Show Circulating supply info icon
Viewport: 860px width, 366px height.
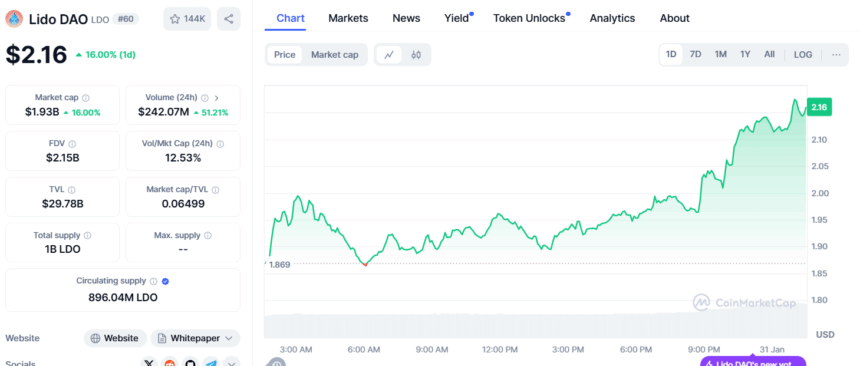pos(154,281)
